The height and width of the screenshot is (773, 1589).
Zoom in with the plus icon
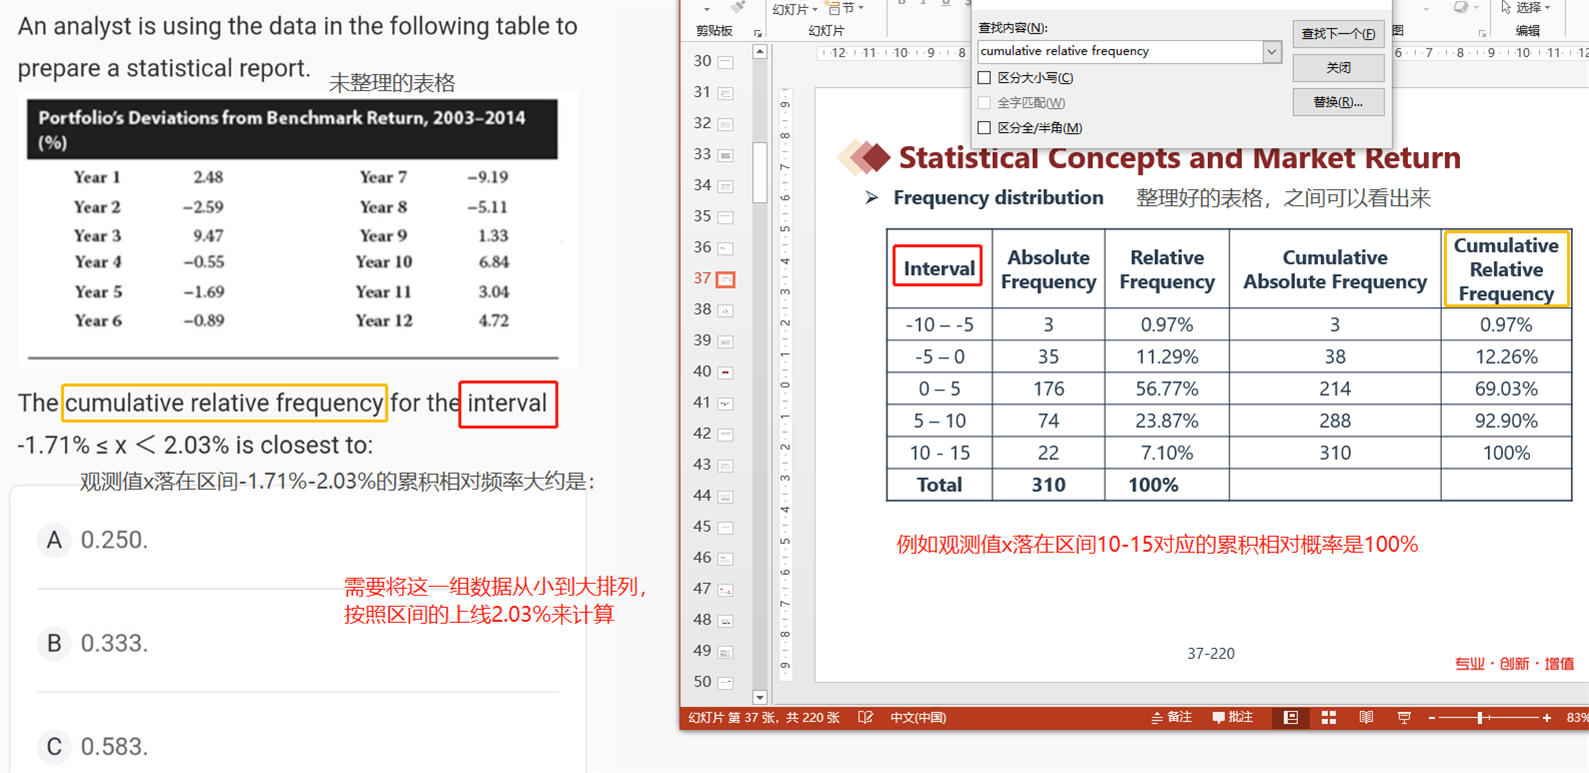1547,718
